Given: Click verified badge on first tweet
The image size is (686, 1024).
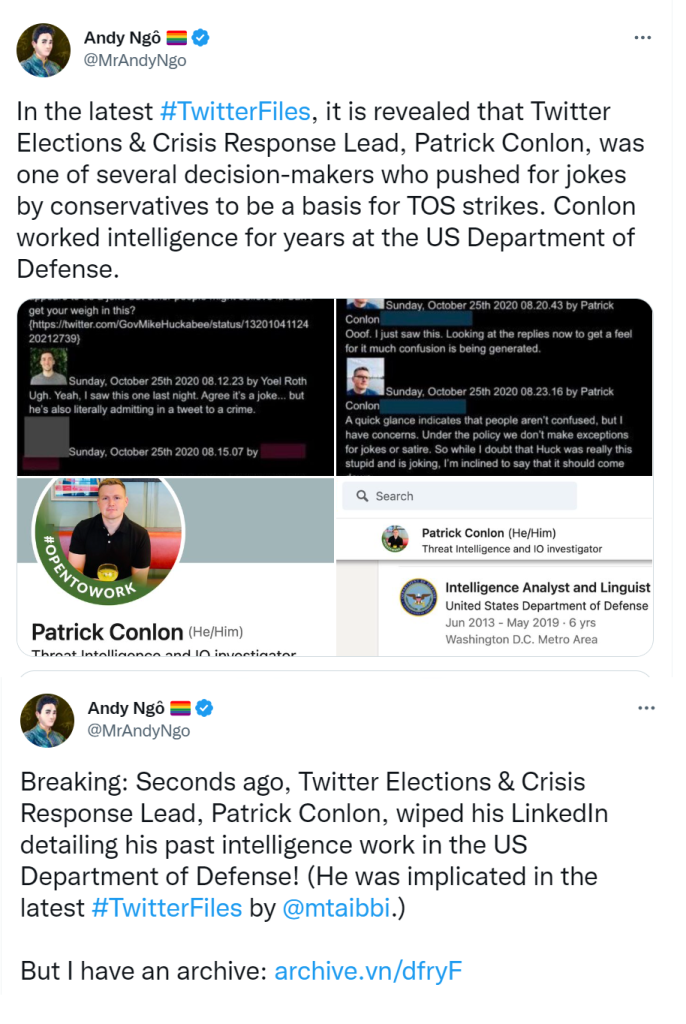Looking at the screenshot, I should pos(202,38).
